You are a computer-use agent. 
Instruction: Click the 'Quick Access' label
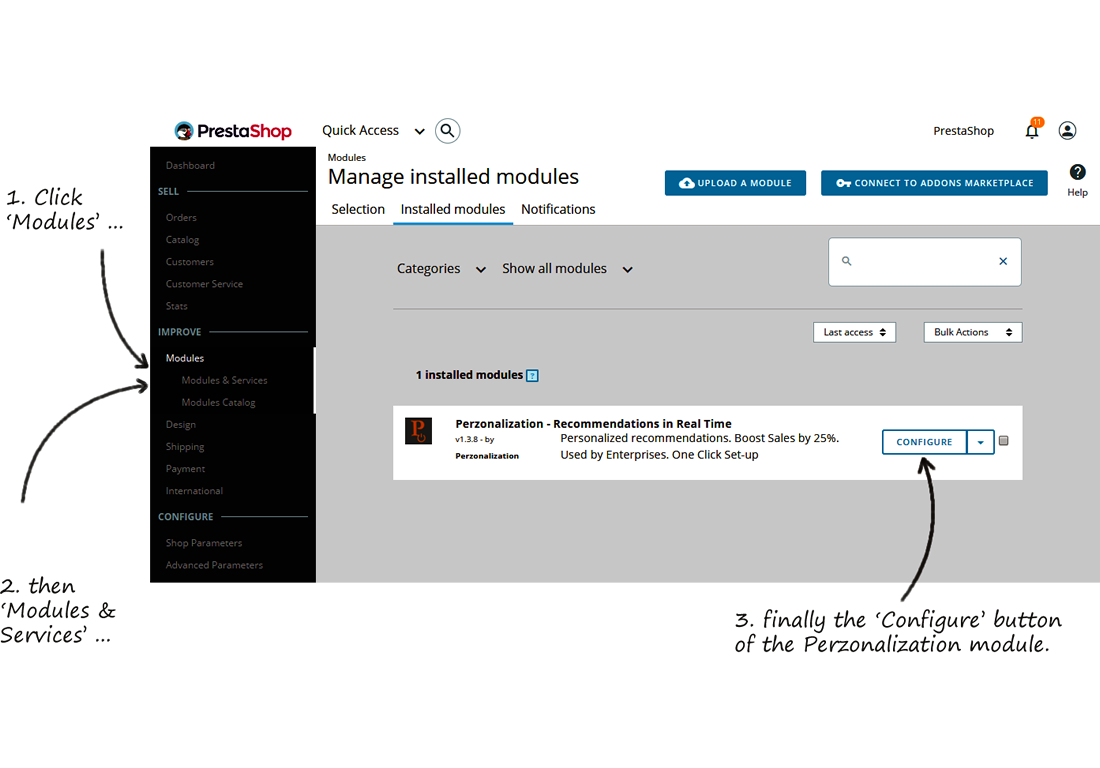(x=360, y=130)
